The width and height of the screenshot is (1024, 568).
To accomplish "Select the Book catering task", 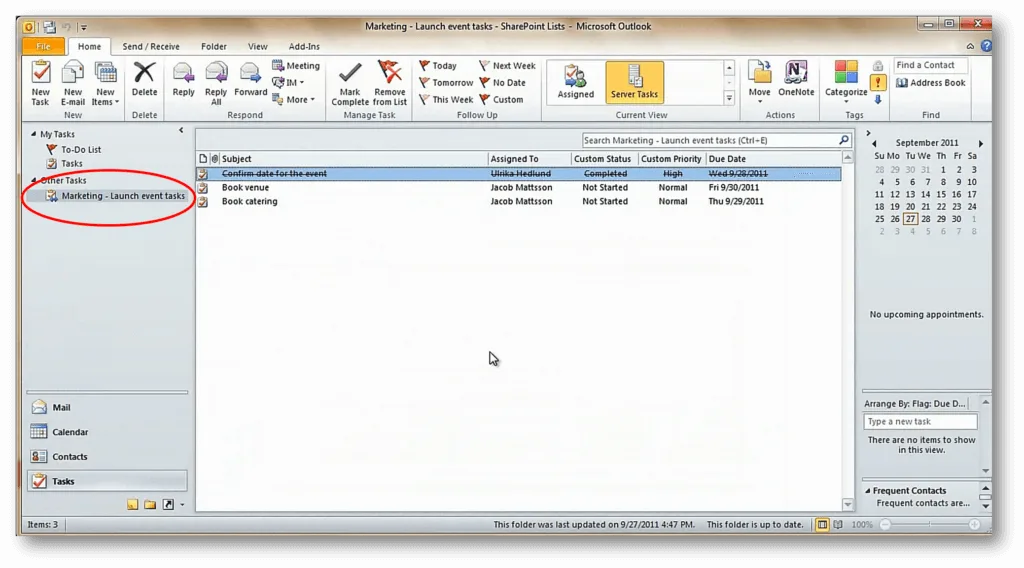I will point(519,201).
